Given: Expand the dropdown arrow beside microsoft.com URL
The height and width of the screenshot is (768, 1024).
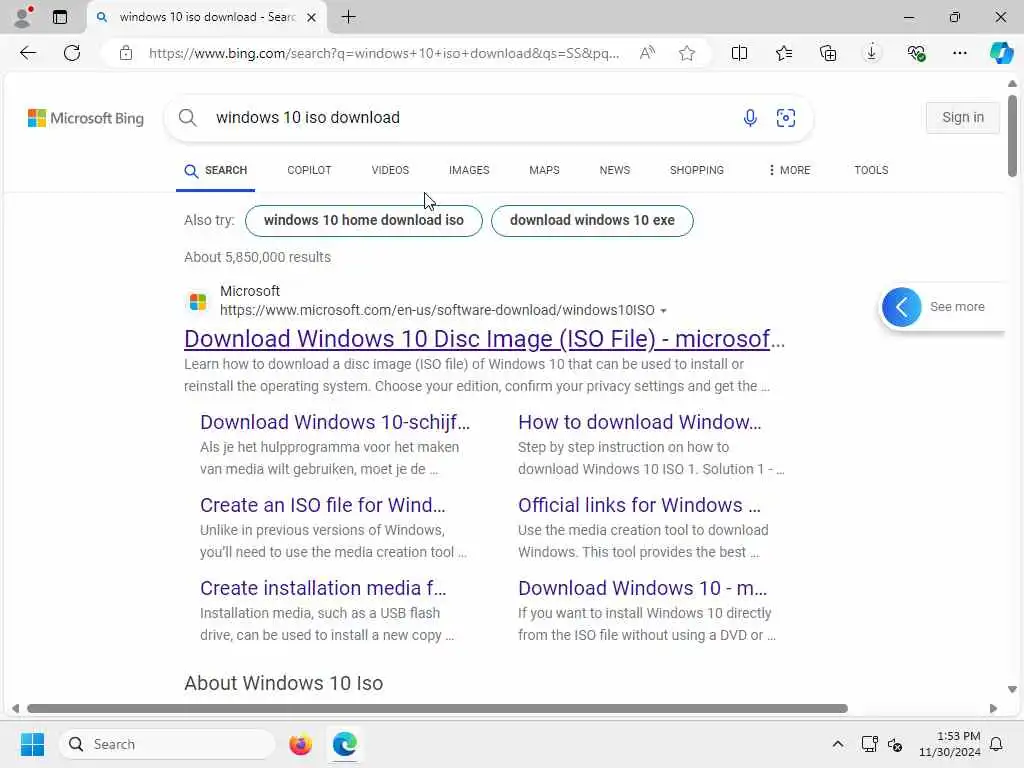Looking at the screenshot, I should click(664, 311).
